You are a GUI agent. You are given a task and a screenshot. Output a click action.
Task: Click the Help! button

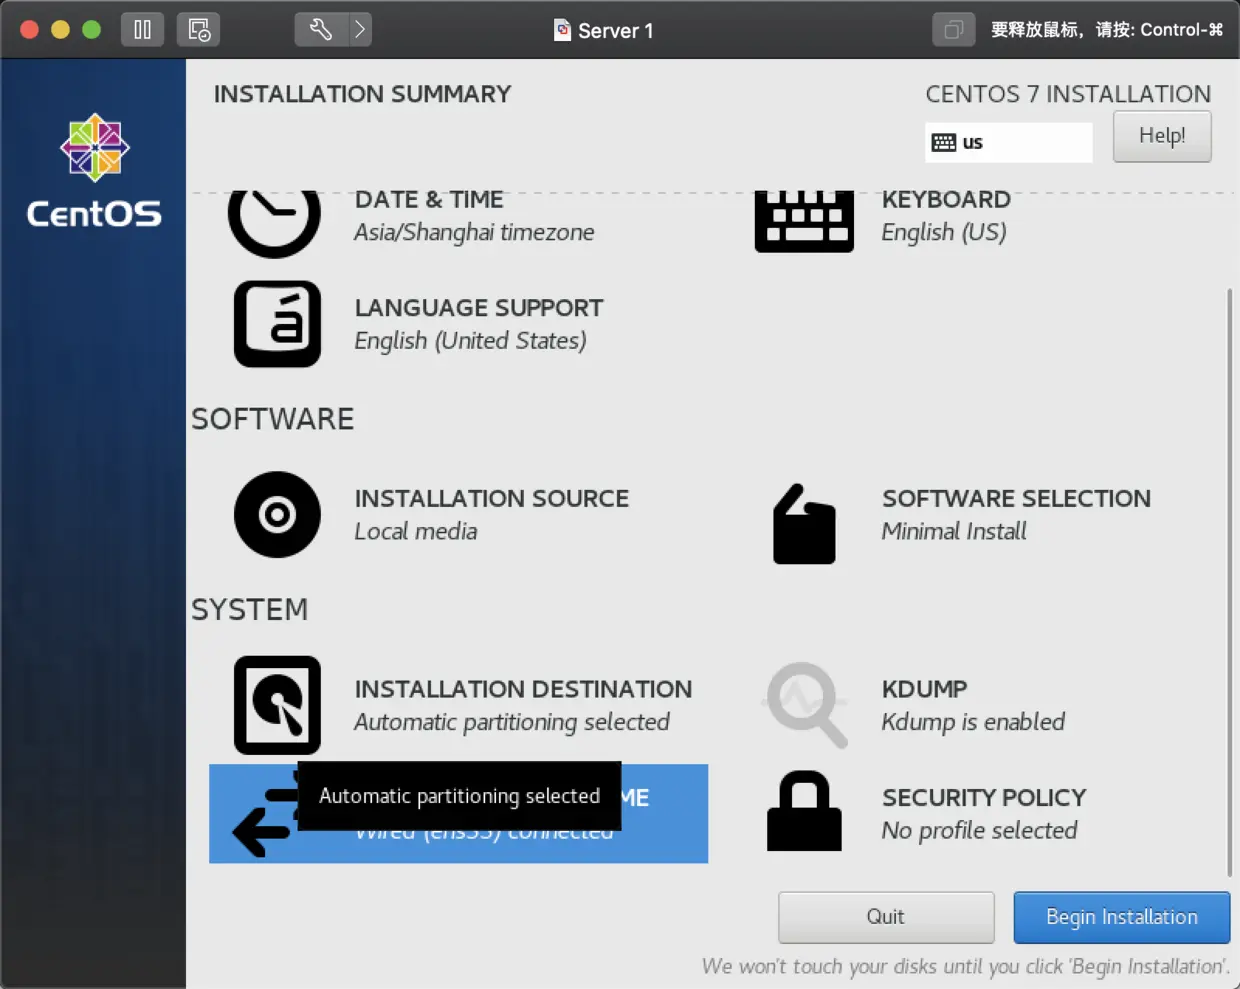(x=1162, y=136)
